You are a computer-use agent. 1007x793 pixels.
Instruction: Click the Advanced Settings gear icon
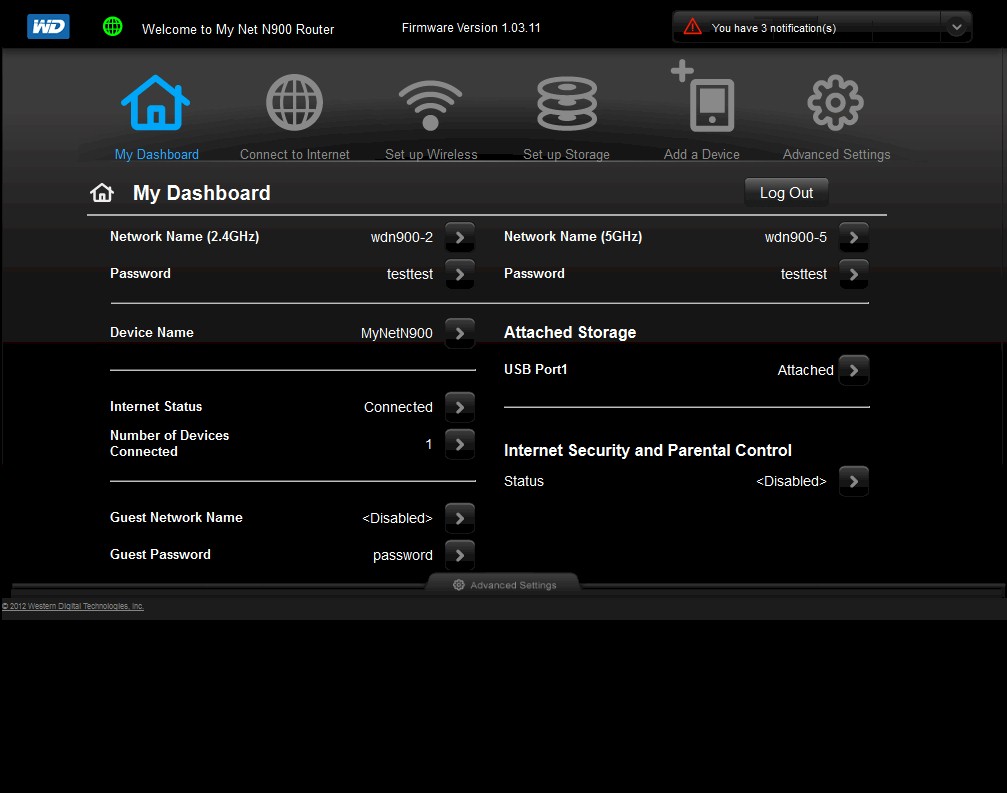pyautogui.click(x=835, y=103)
